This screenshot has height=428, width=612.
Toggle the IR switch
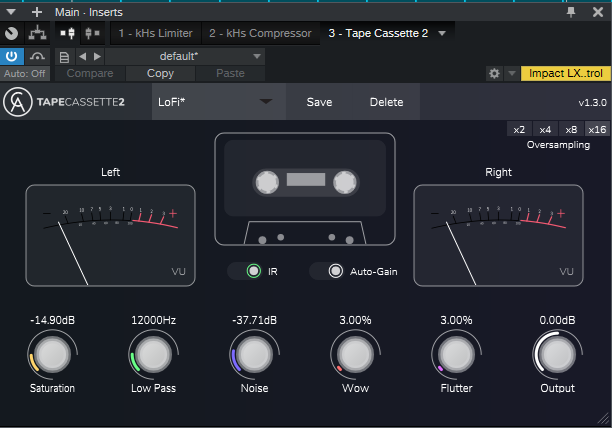click(253, 271)
